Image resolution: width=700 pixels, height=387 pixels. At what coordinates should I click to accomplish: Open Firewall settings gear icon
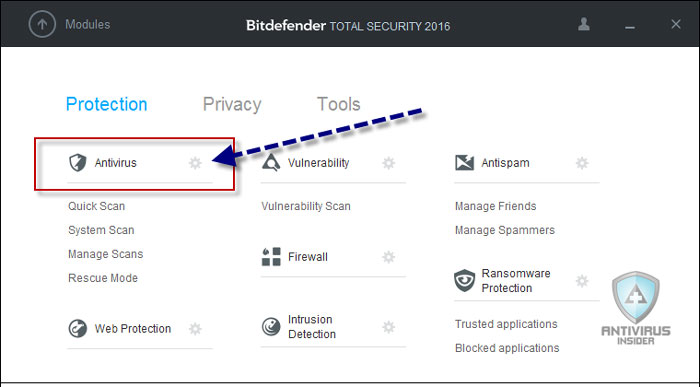[x=389, y=257]
